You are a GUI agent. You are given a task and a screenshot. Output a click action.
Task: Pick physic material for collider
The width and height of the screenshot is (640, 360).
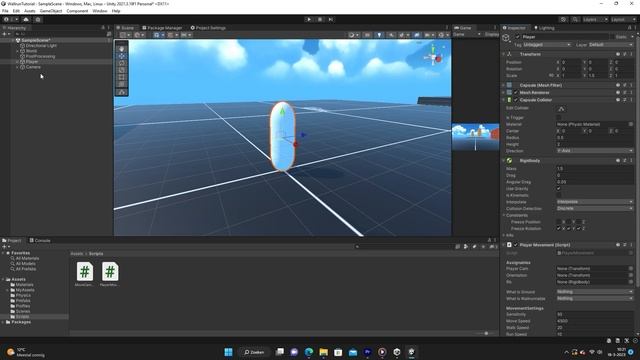point(631,124)
